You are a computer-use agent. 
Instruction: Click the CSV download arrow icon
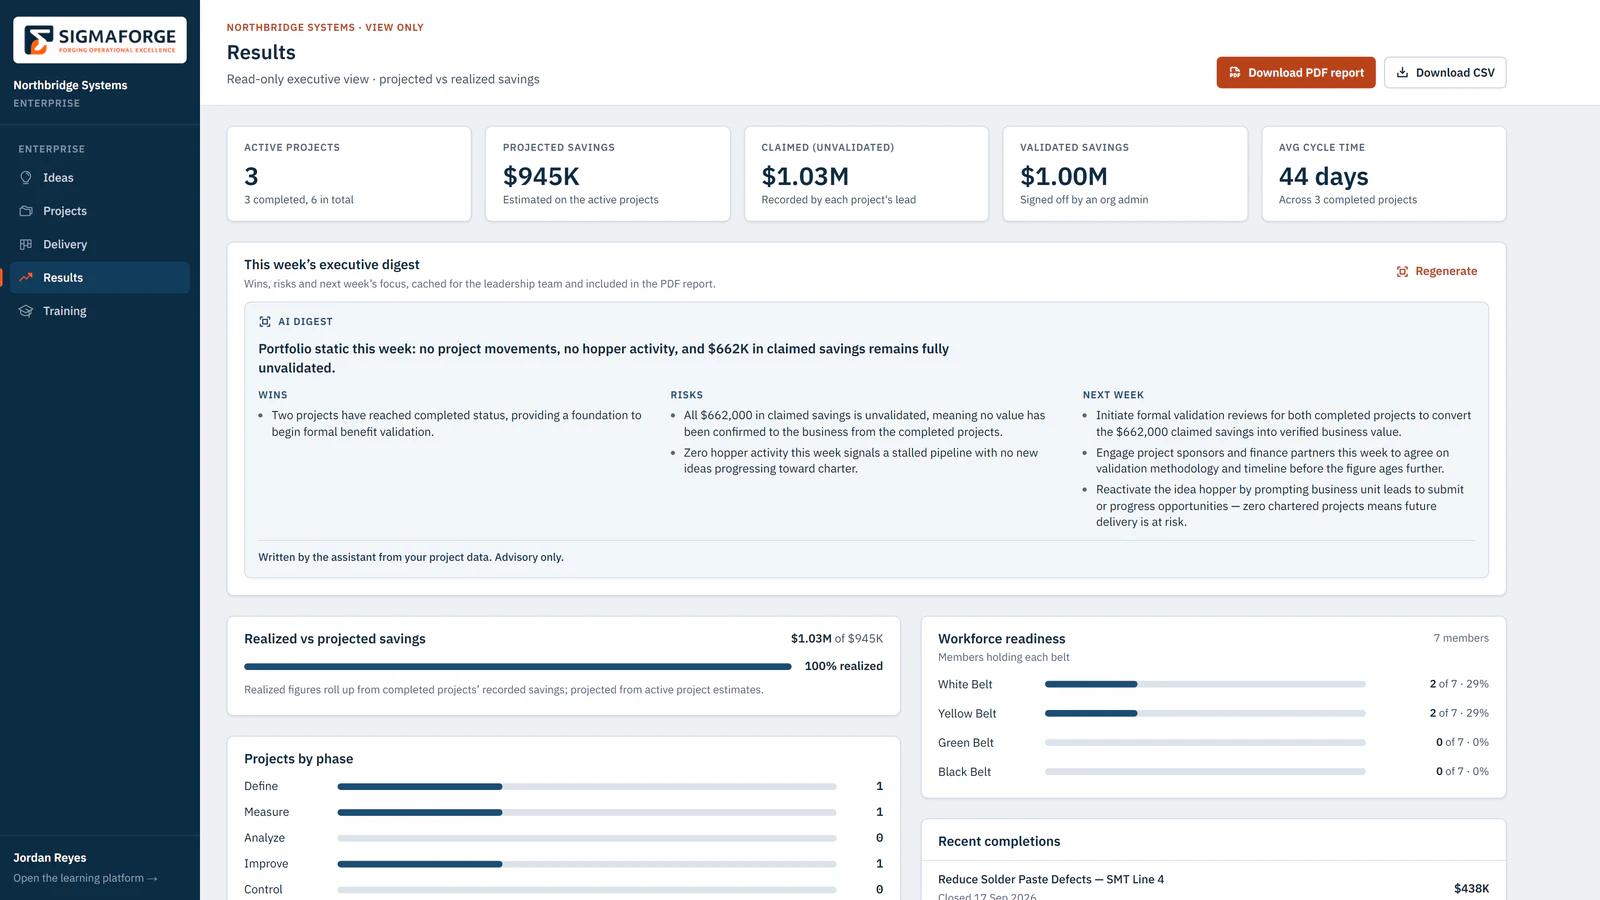tap(1402, 73)
